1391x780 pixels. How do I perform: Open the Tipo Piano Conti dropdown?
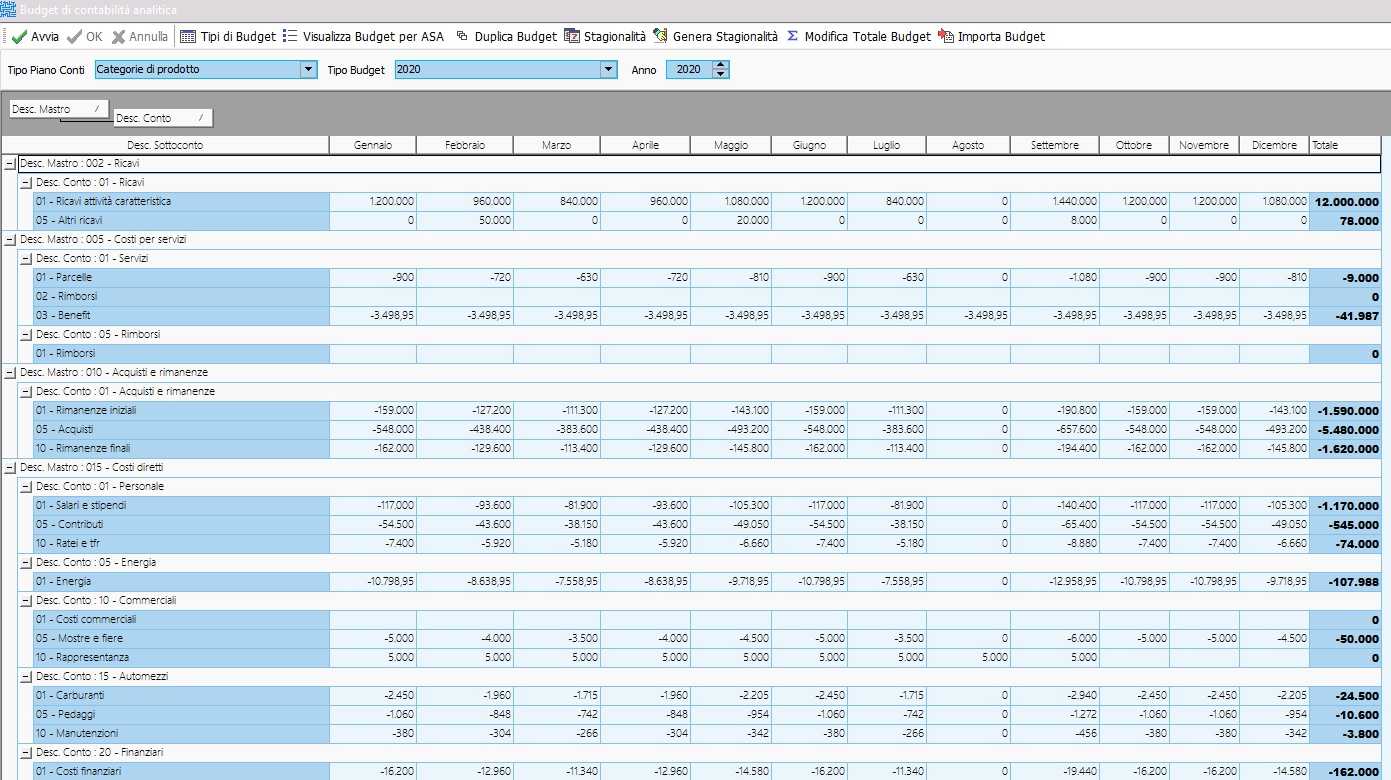(x=308, y=70)
